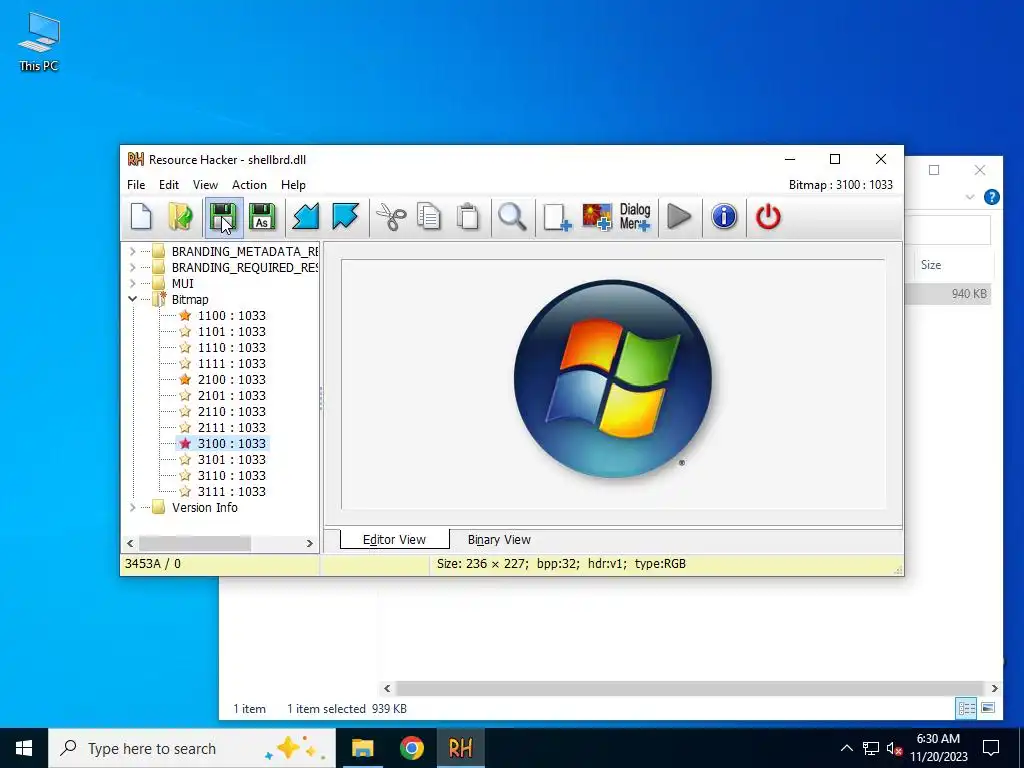Open the Help menu

pyautogui.click(x=293, y=185)
